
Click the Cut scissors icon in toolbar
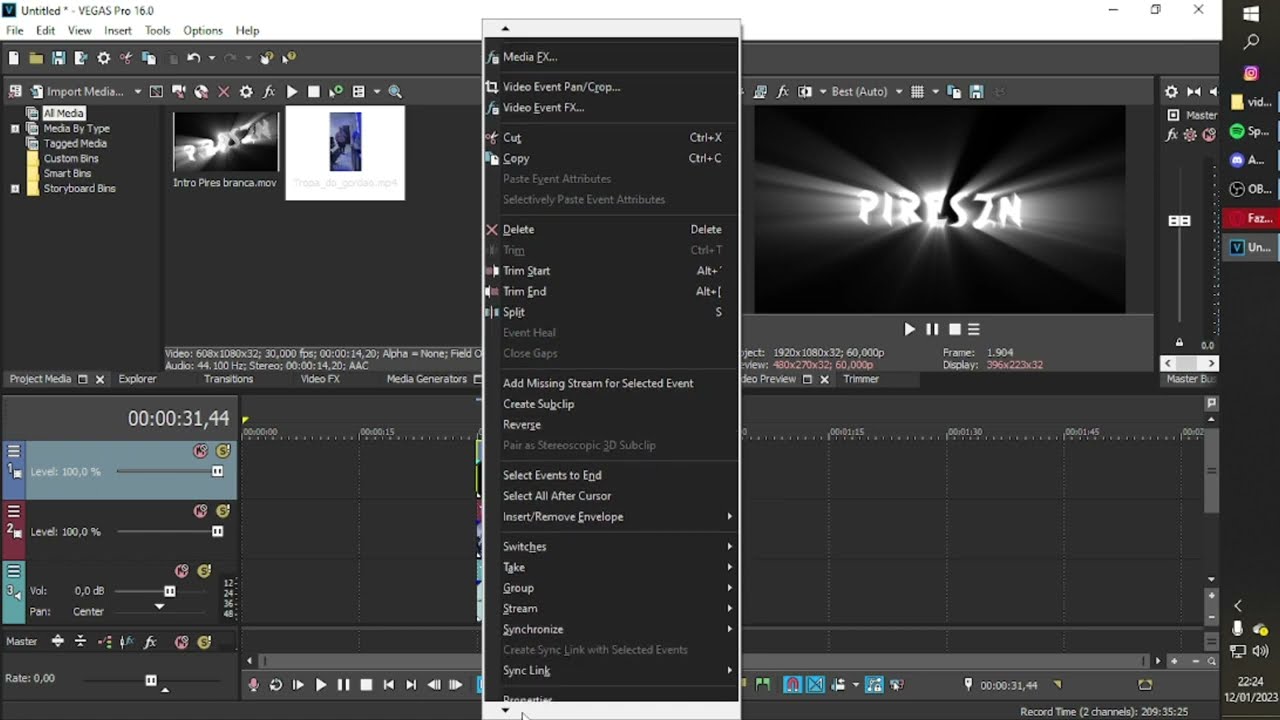click(126, 58)
